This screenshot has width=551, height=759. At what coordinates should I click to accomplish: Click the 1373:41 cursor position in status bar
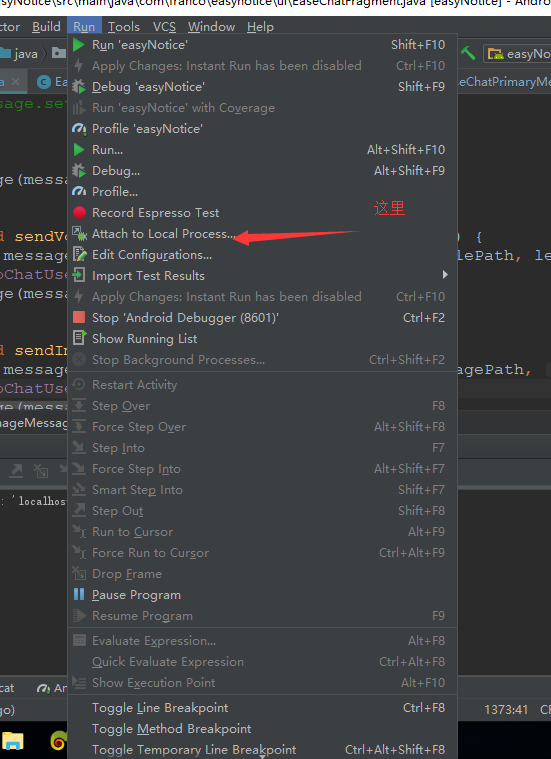506,710
